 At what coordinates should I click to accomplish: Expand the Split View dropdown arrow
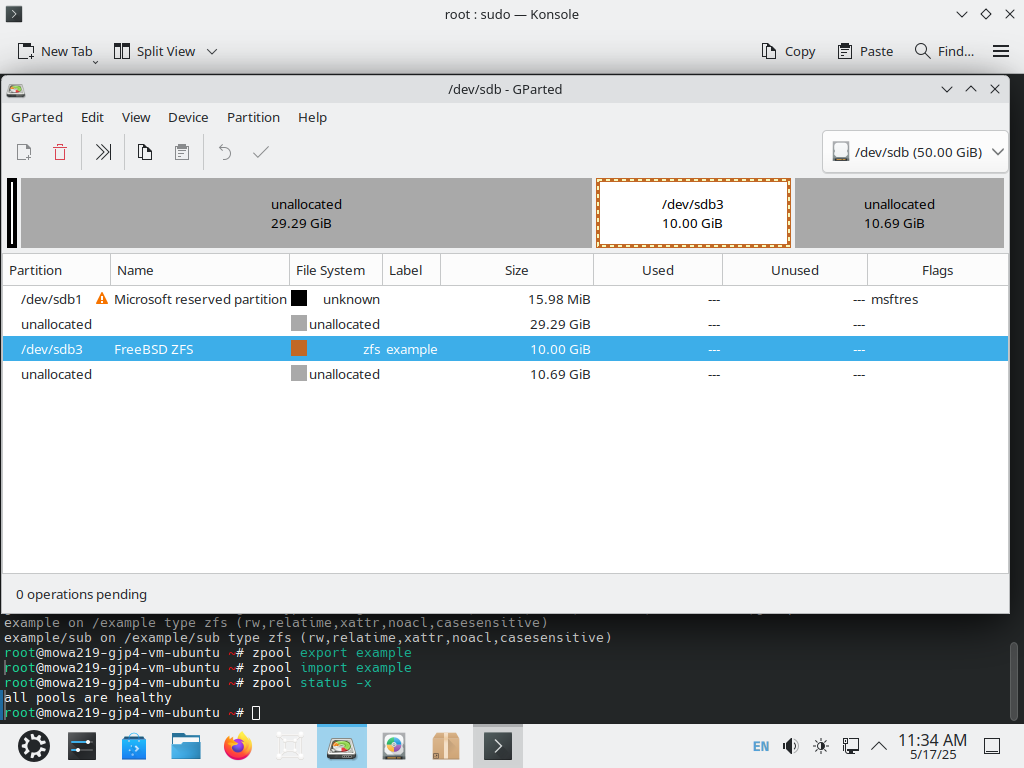(x=212, y=52)
